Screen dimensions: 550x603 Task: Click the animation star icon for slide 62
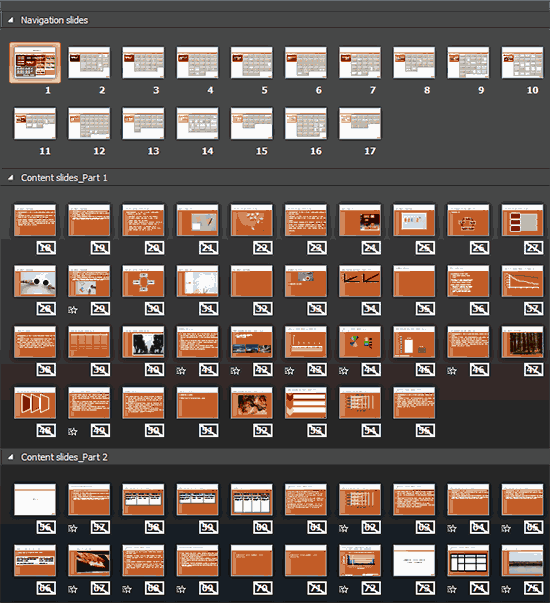coord(344,528)
